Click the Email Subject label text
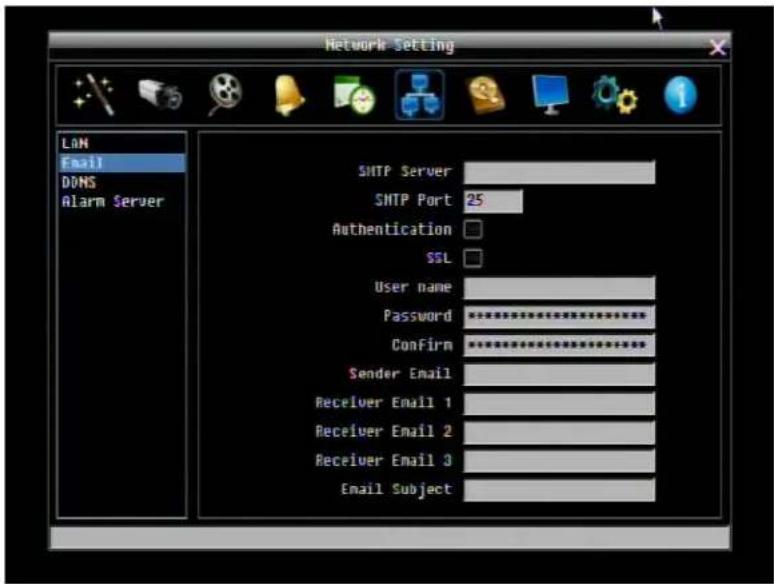The width and height of the screenshot is (774, 584). [396, 489]
